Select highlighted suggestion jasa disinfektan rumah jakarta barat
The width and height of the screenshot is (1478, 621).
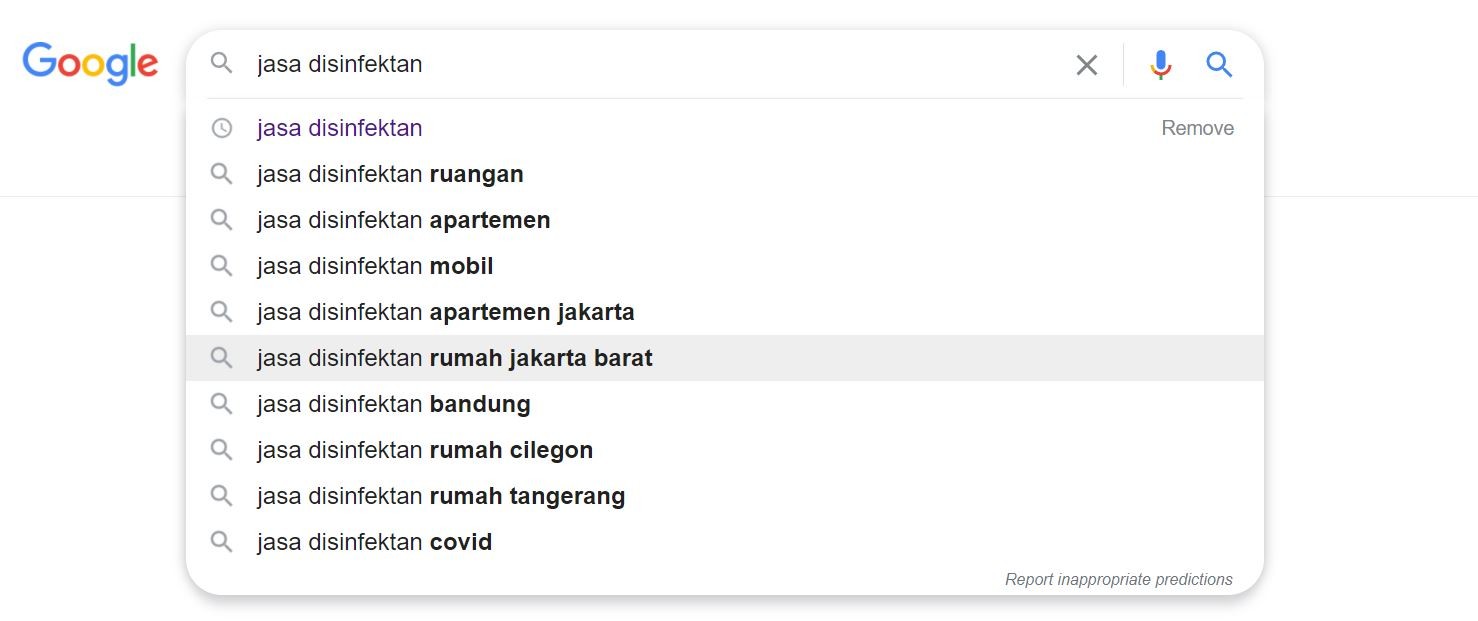click(x=456, y=358)
